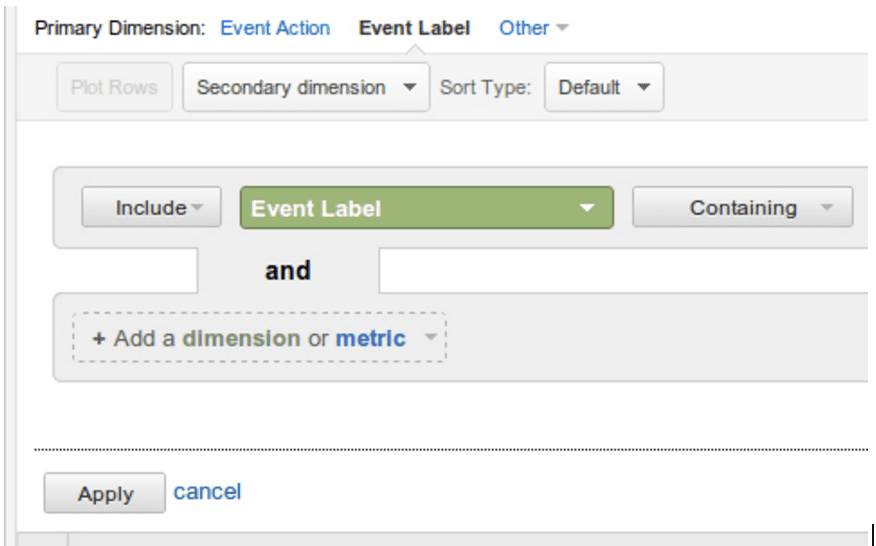Click the Default dropdown arrow icon

(x=644, y=87)
